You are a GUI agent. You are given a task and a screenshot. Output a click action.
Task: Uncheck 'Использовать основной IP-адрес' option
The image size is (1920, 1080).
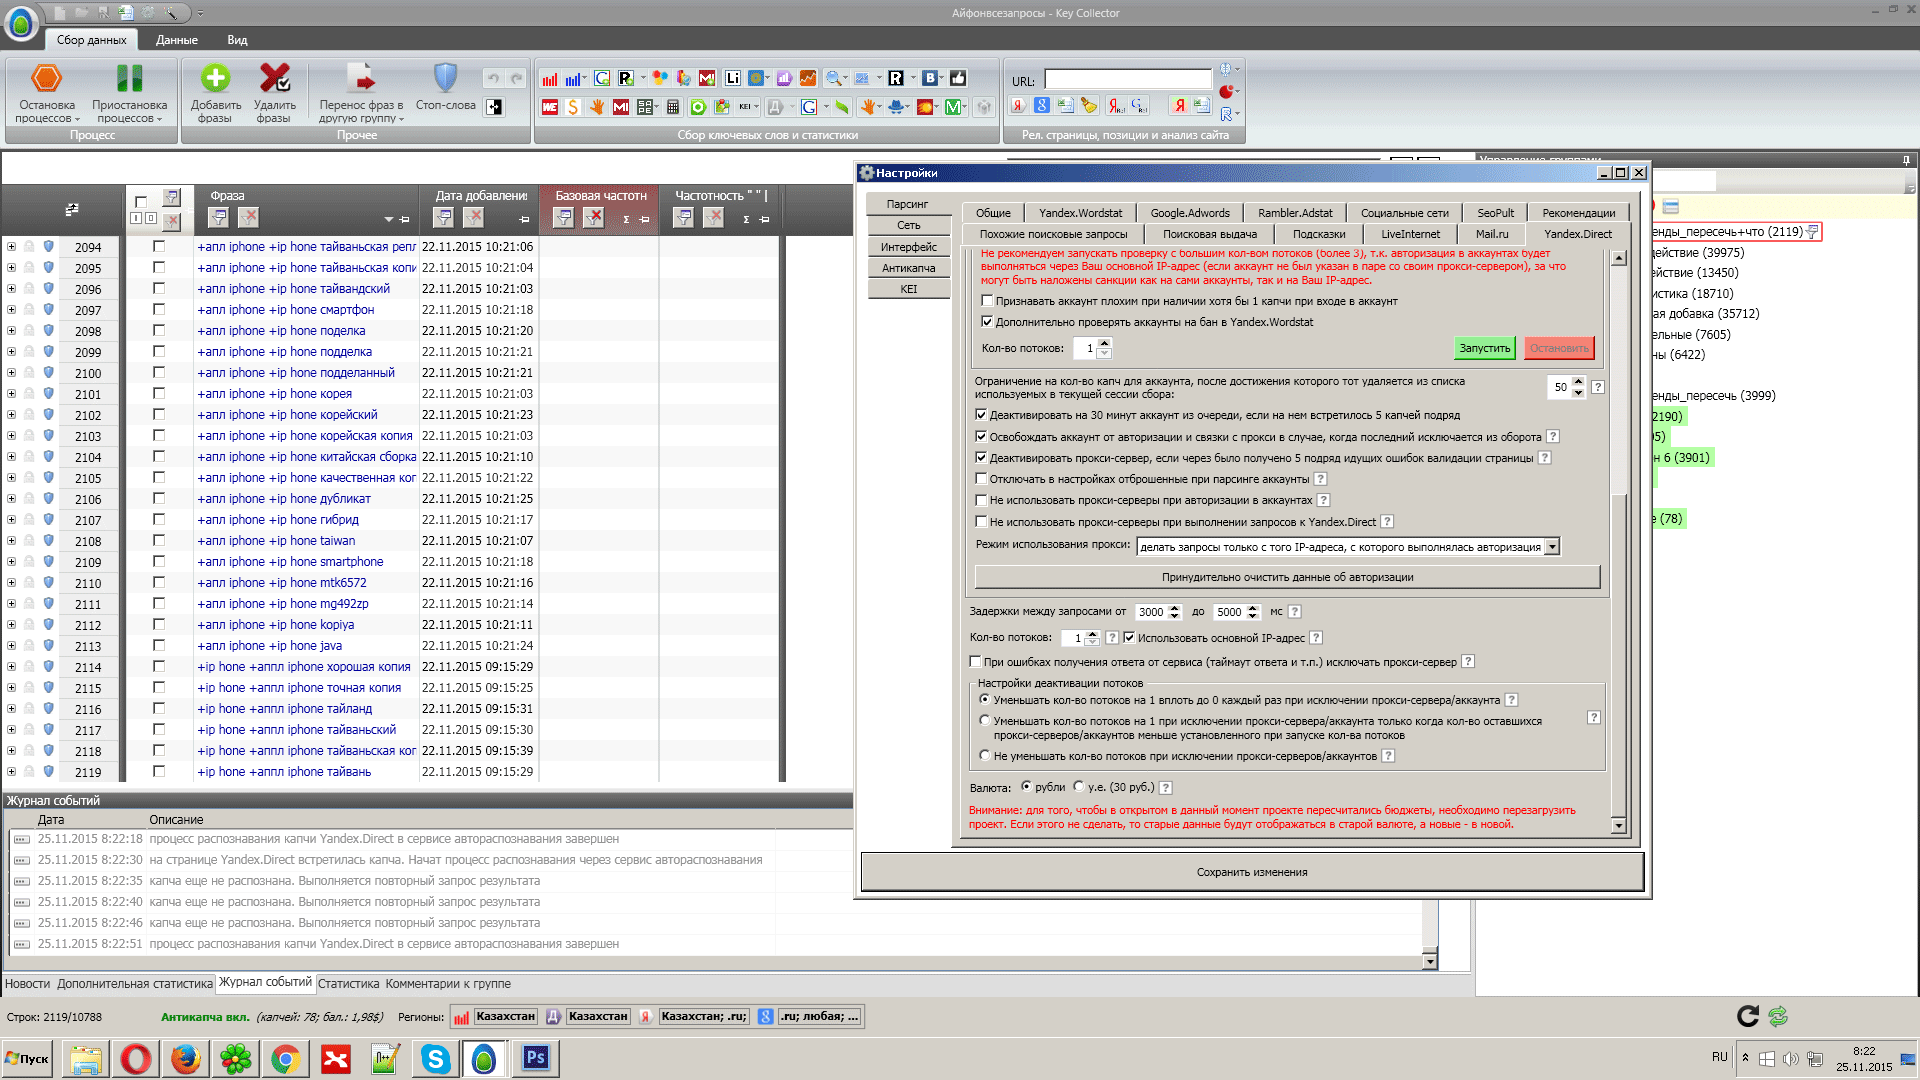[1129, 638]
